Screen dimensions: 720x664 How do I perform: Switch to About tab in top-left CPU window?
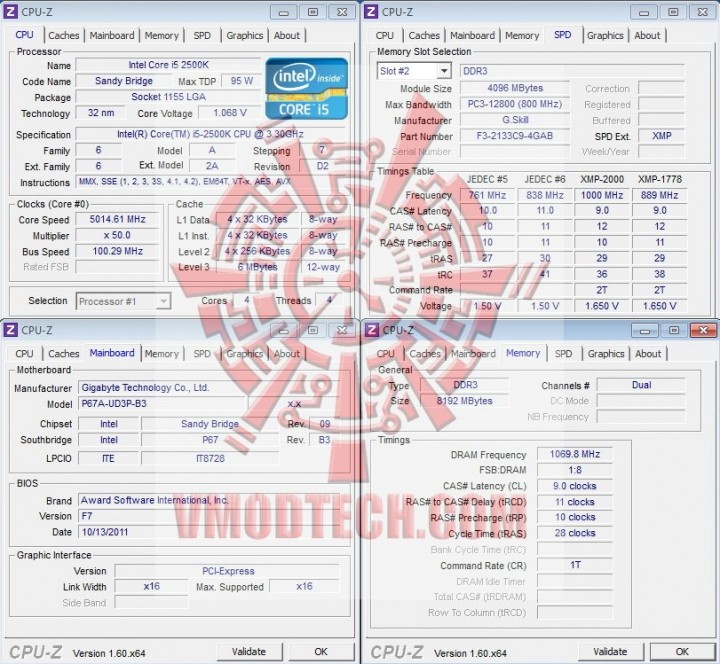pyautogui.click(x=287, y=35)
